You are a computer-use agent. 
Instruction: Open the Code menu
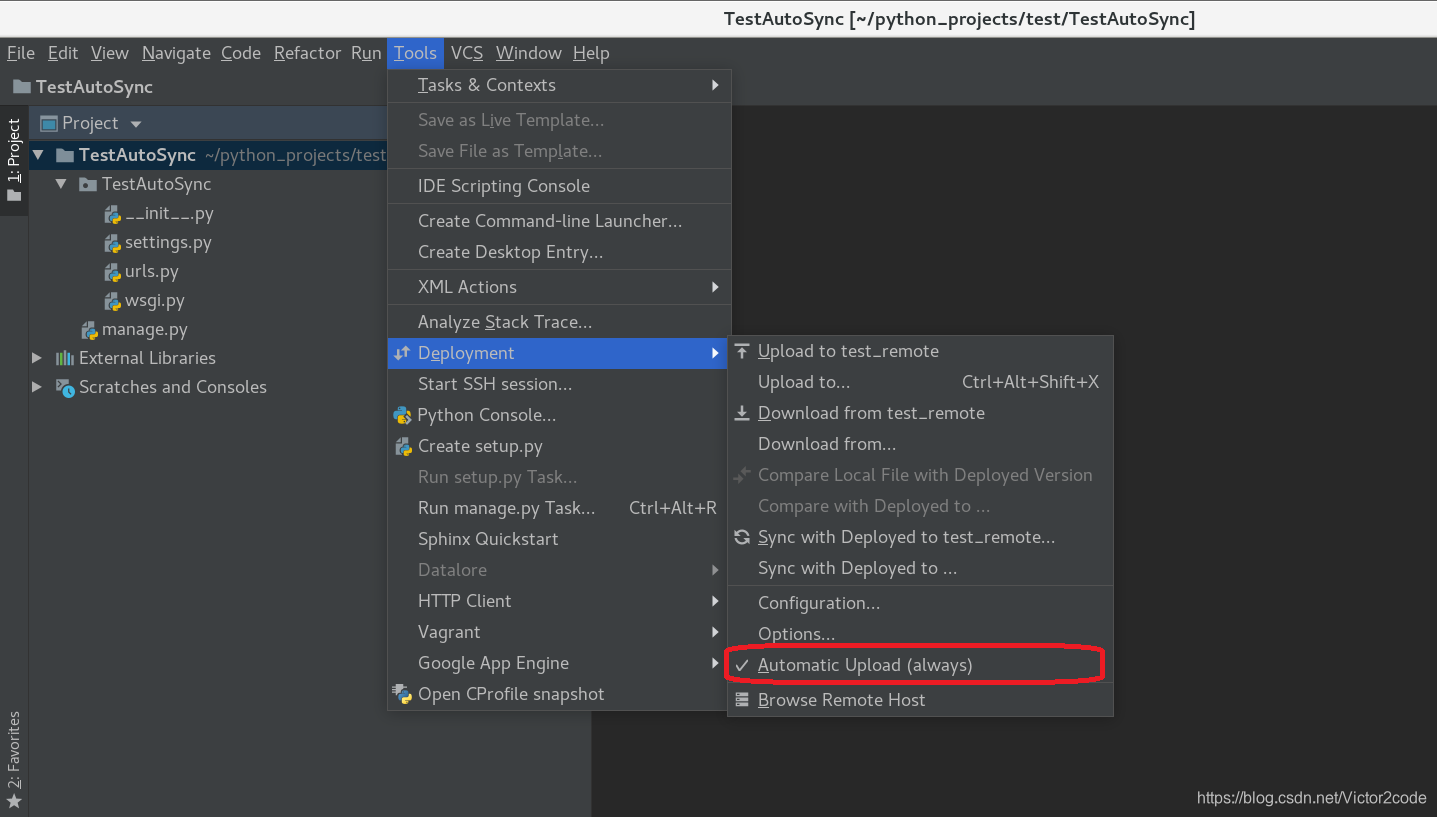(x=241, y=53)
